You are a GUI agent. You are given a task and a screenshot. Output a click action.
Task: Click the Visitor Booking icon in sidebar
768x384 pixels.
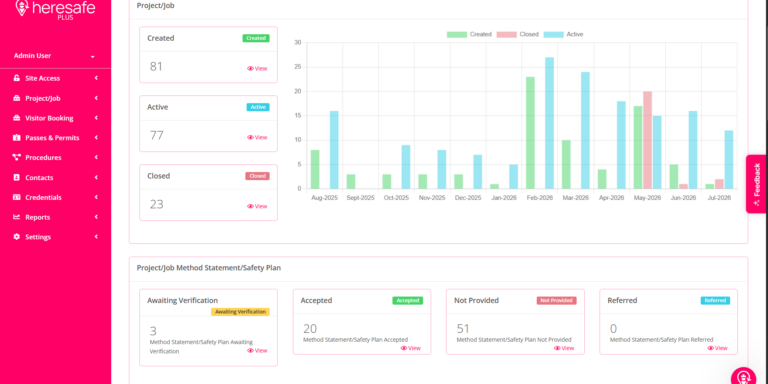click(17, 118)
